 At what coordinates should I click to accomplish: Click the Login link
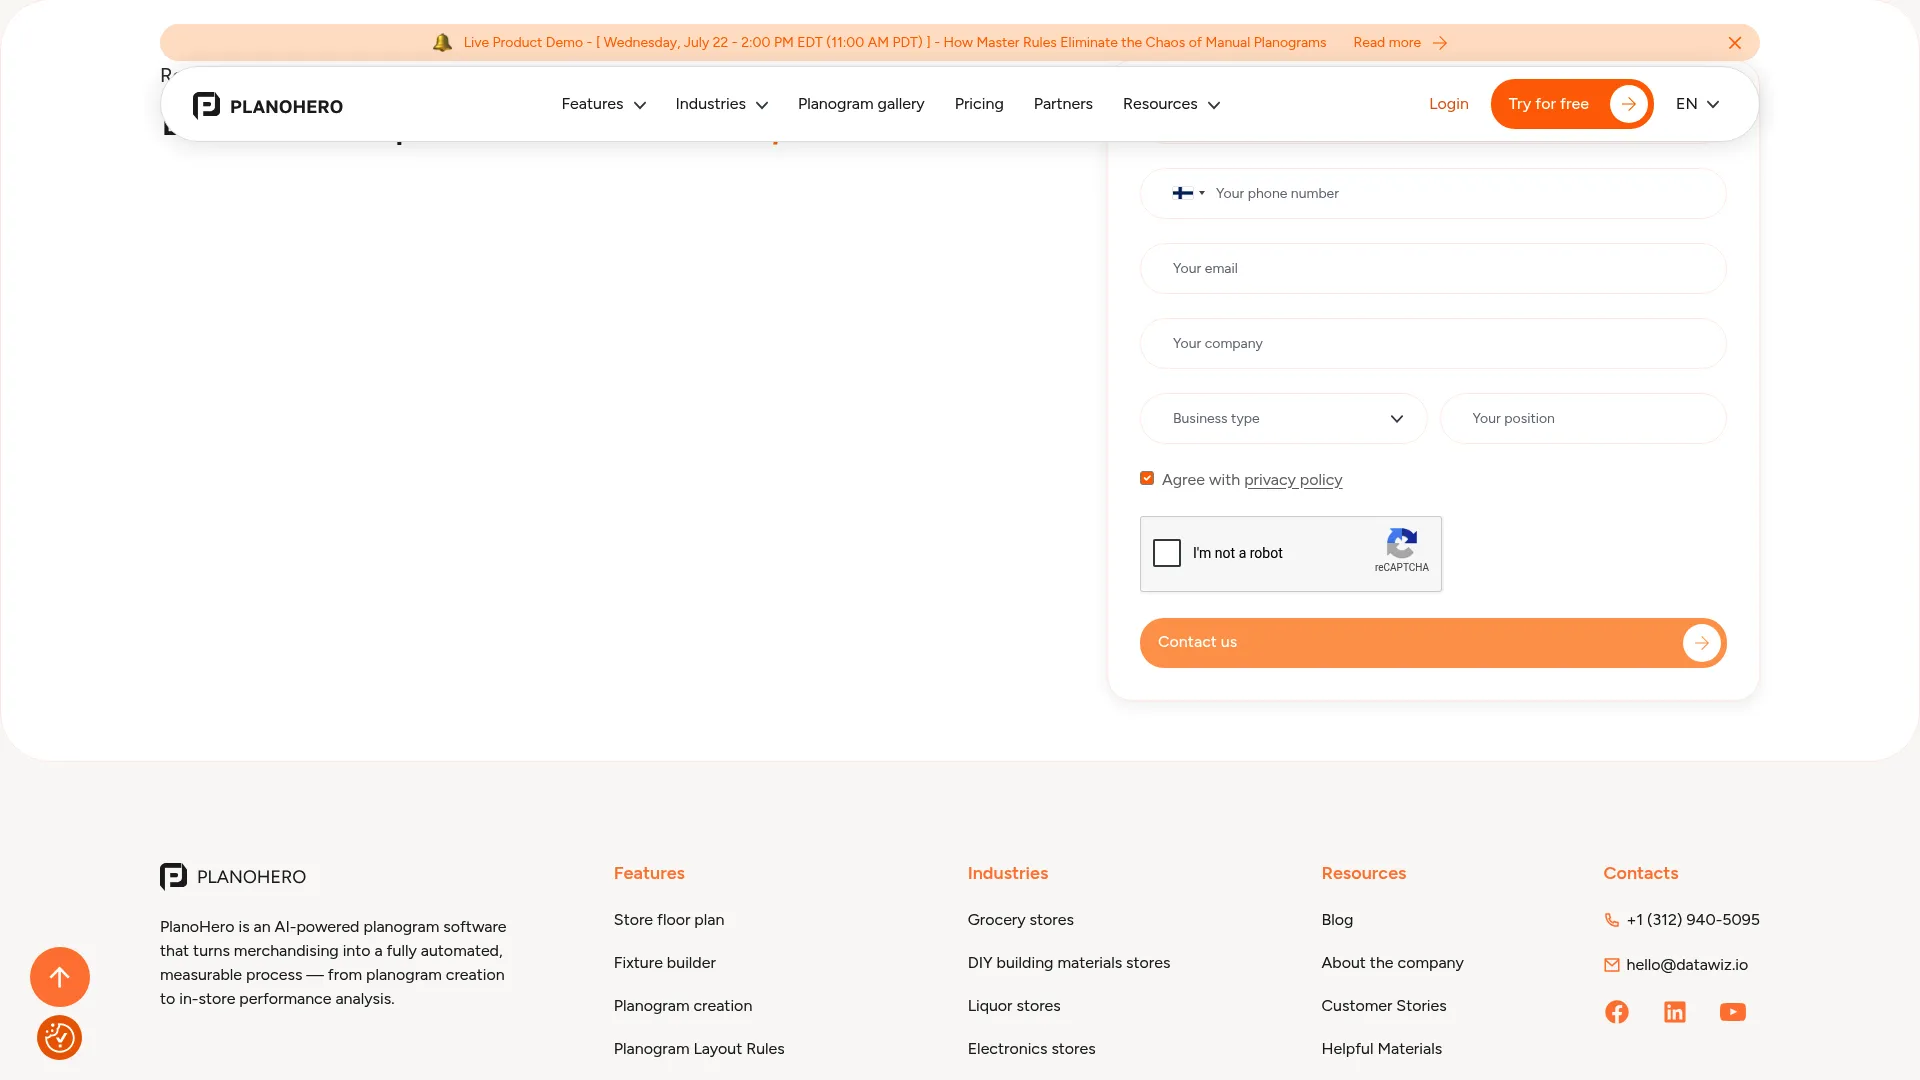1448,104
